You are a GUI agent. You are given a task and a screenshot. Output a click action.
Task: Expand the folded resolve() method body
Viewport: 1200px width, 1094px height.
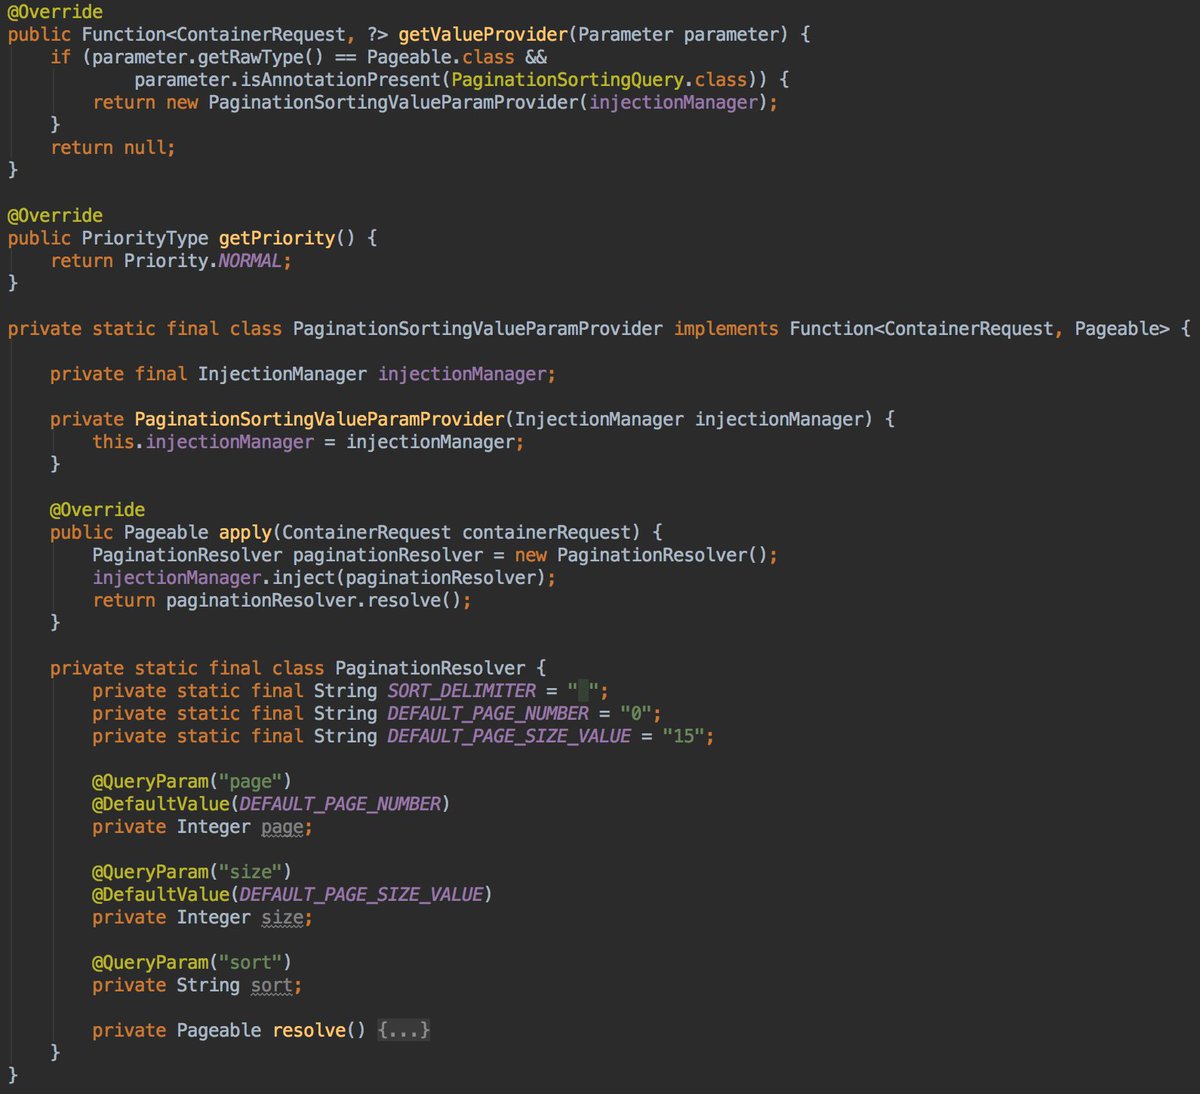[404, 1030]
